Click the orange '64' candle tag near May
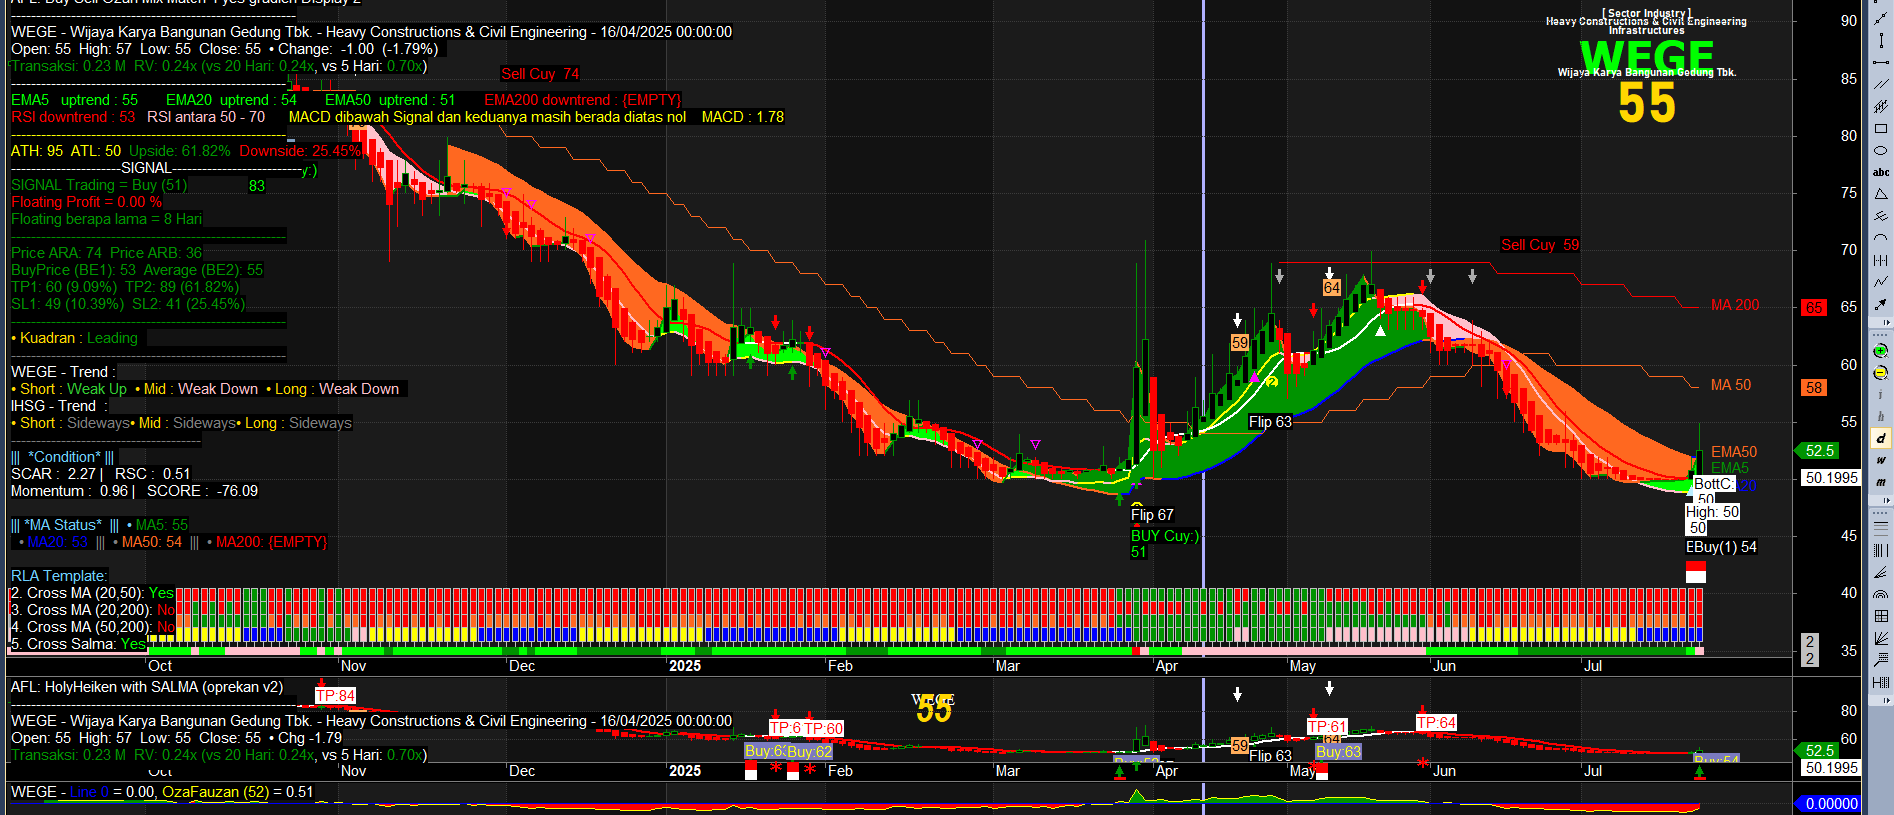Screen dimensions: 1894x815 click(x=1332, y=288)
